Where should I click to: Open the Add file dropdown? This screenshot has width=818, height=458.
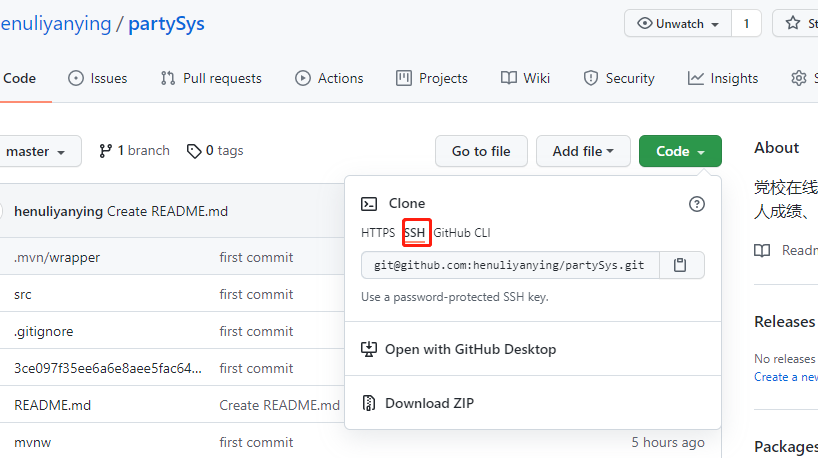tap(583, 151)
